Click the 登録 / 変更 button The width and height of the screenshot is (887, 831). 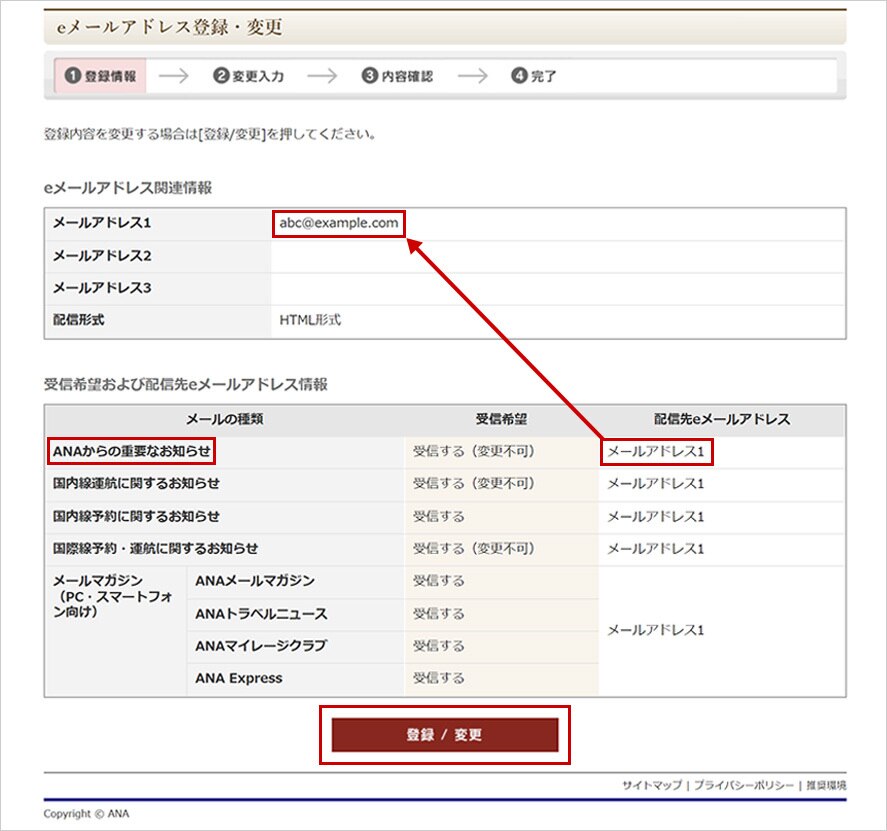tap(445, 735)
